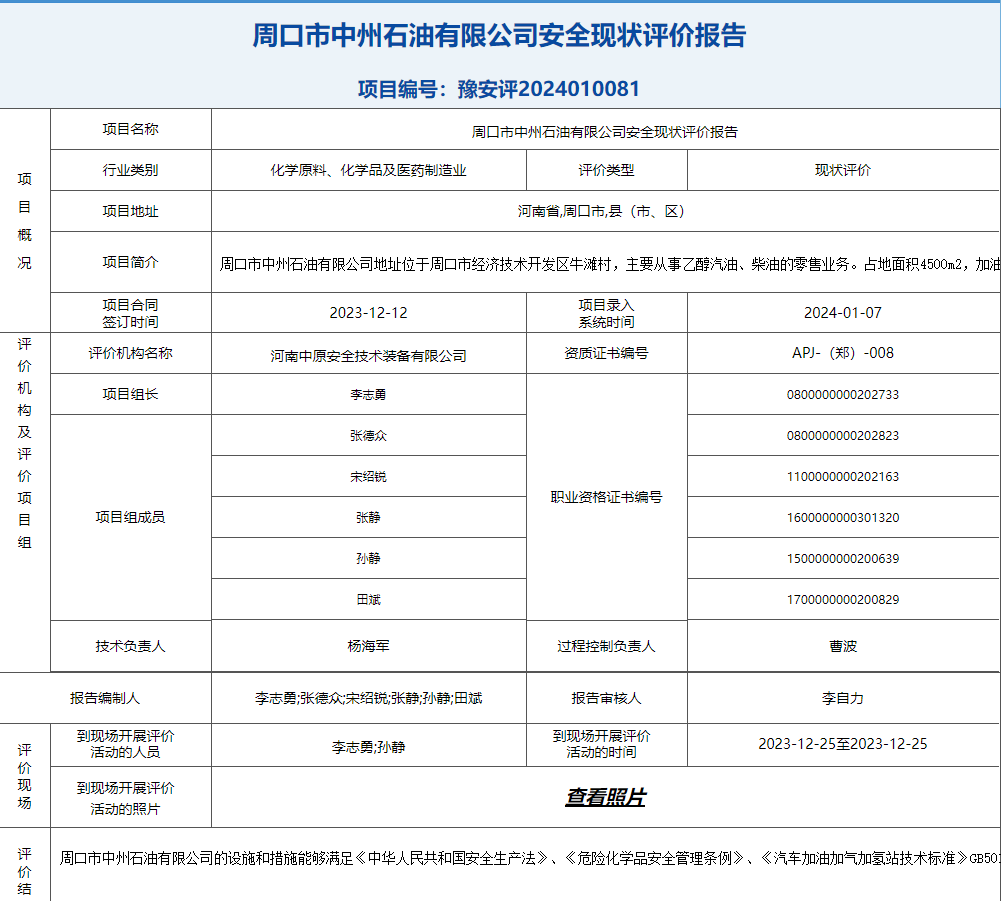This screenshot has height=901, width=1001.
Task: Select certificate number 1700000000200829
Action: point(843,600)
